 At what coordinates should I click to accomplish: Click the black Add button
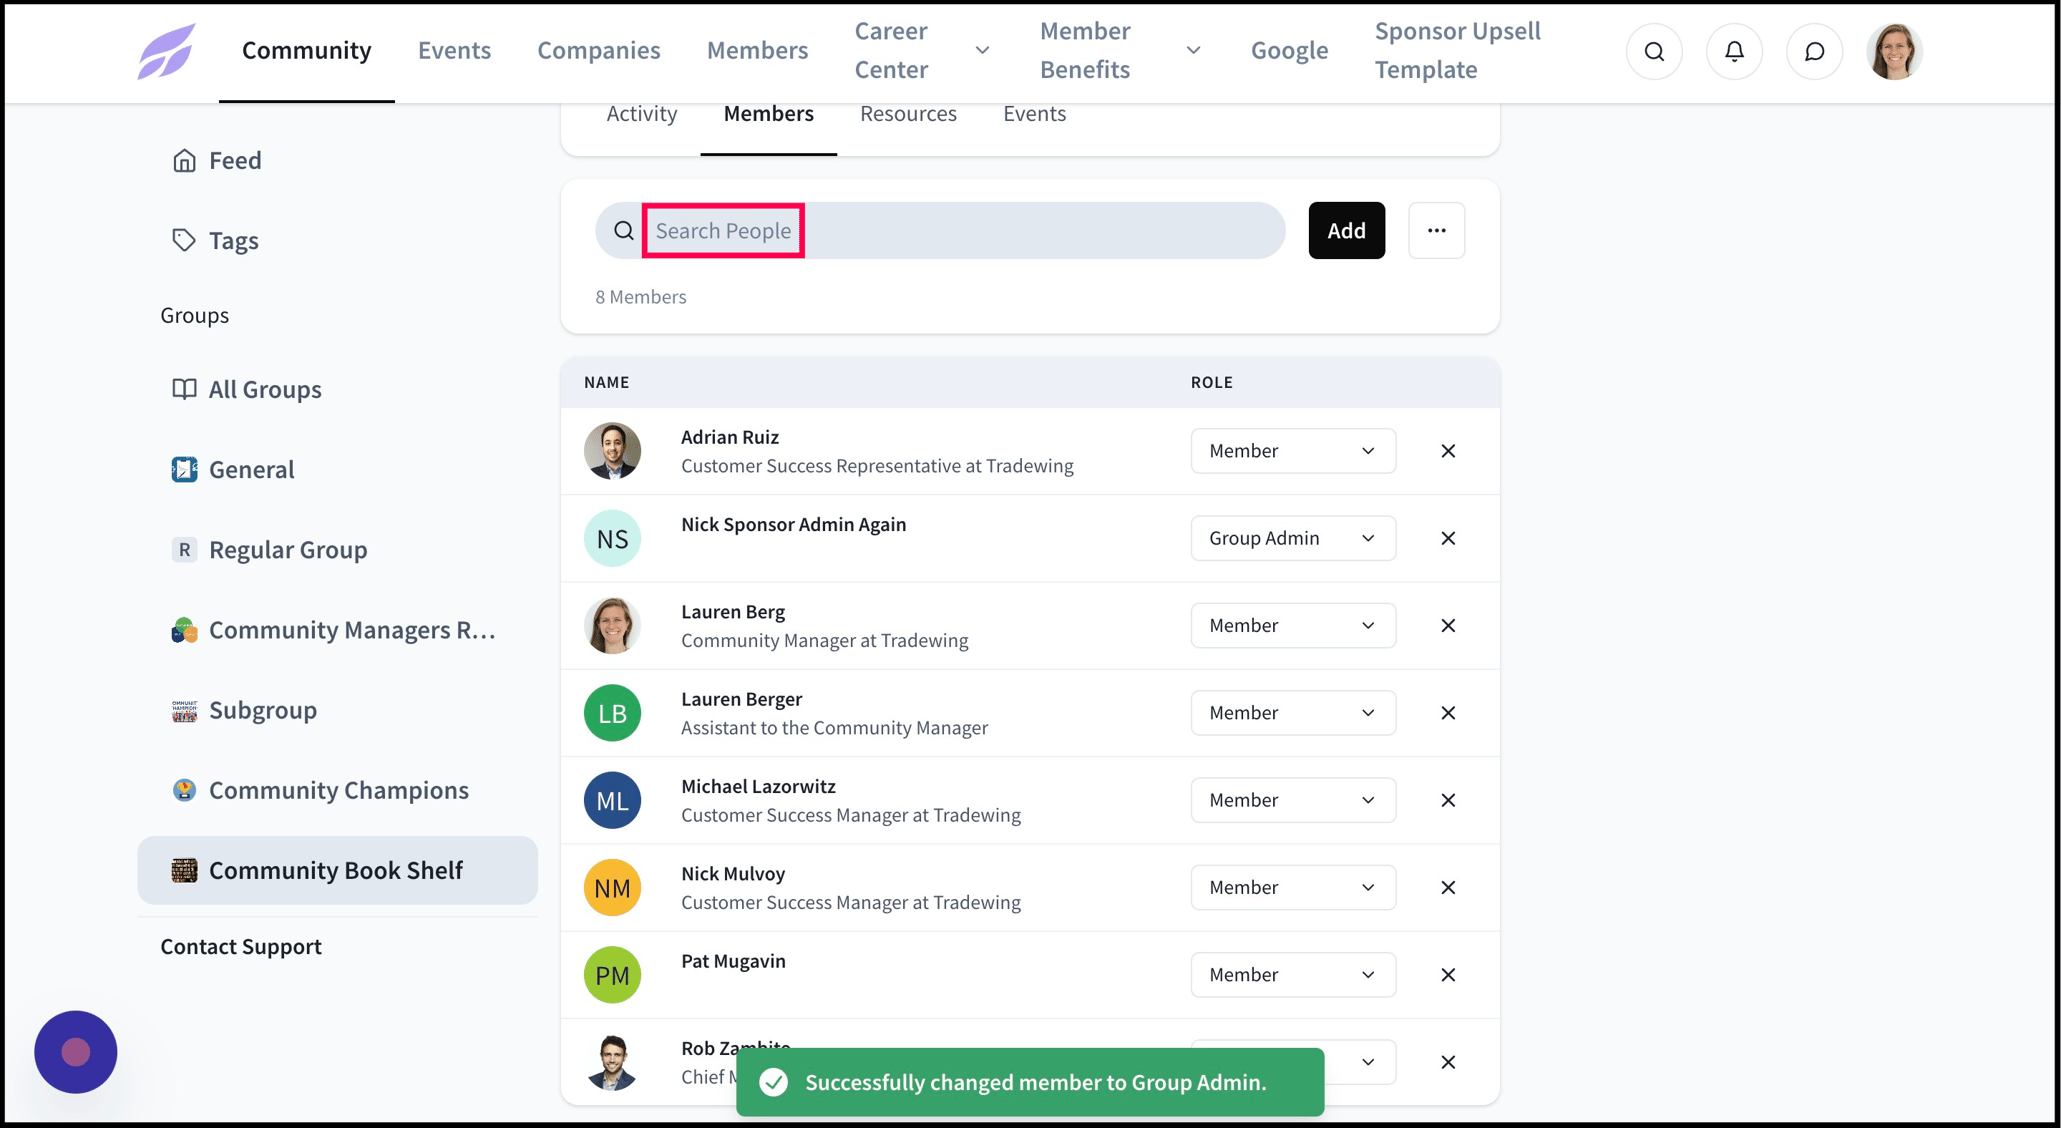[1346, 231]
